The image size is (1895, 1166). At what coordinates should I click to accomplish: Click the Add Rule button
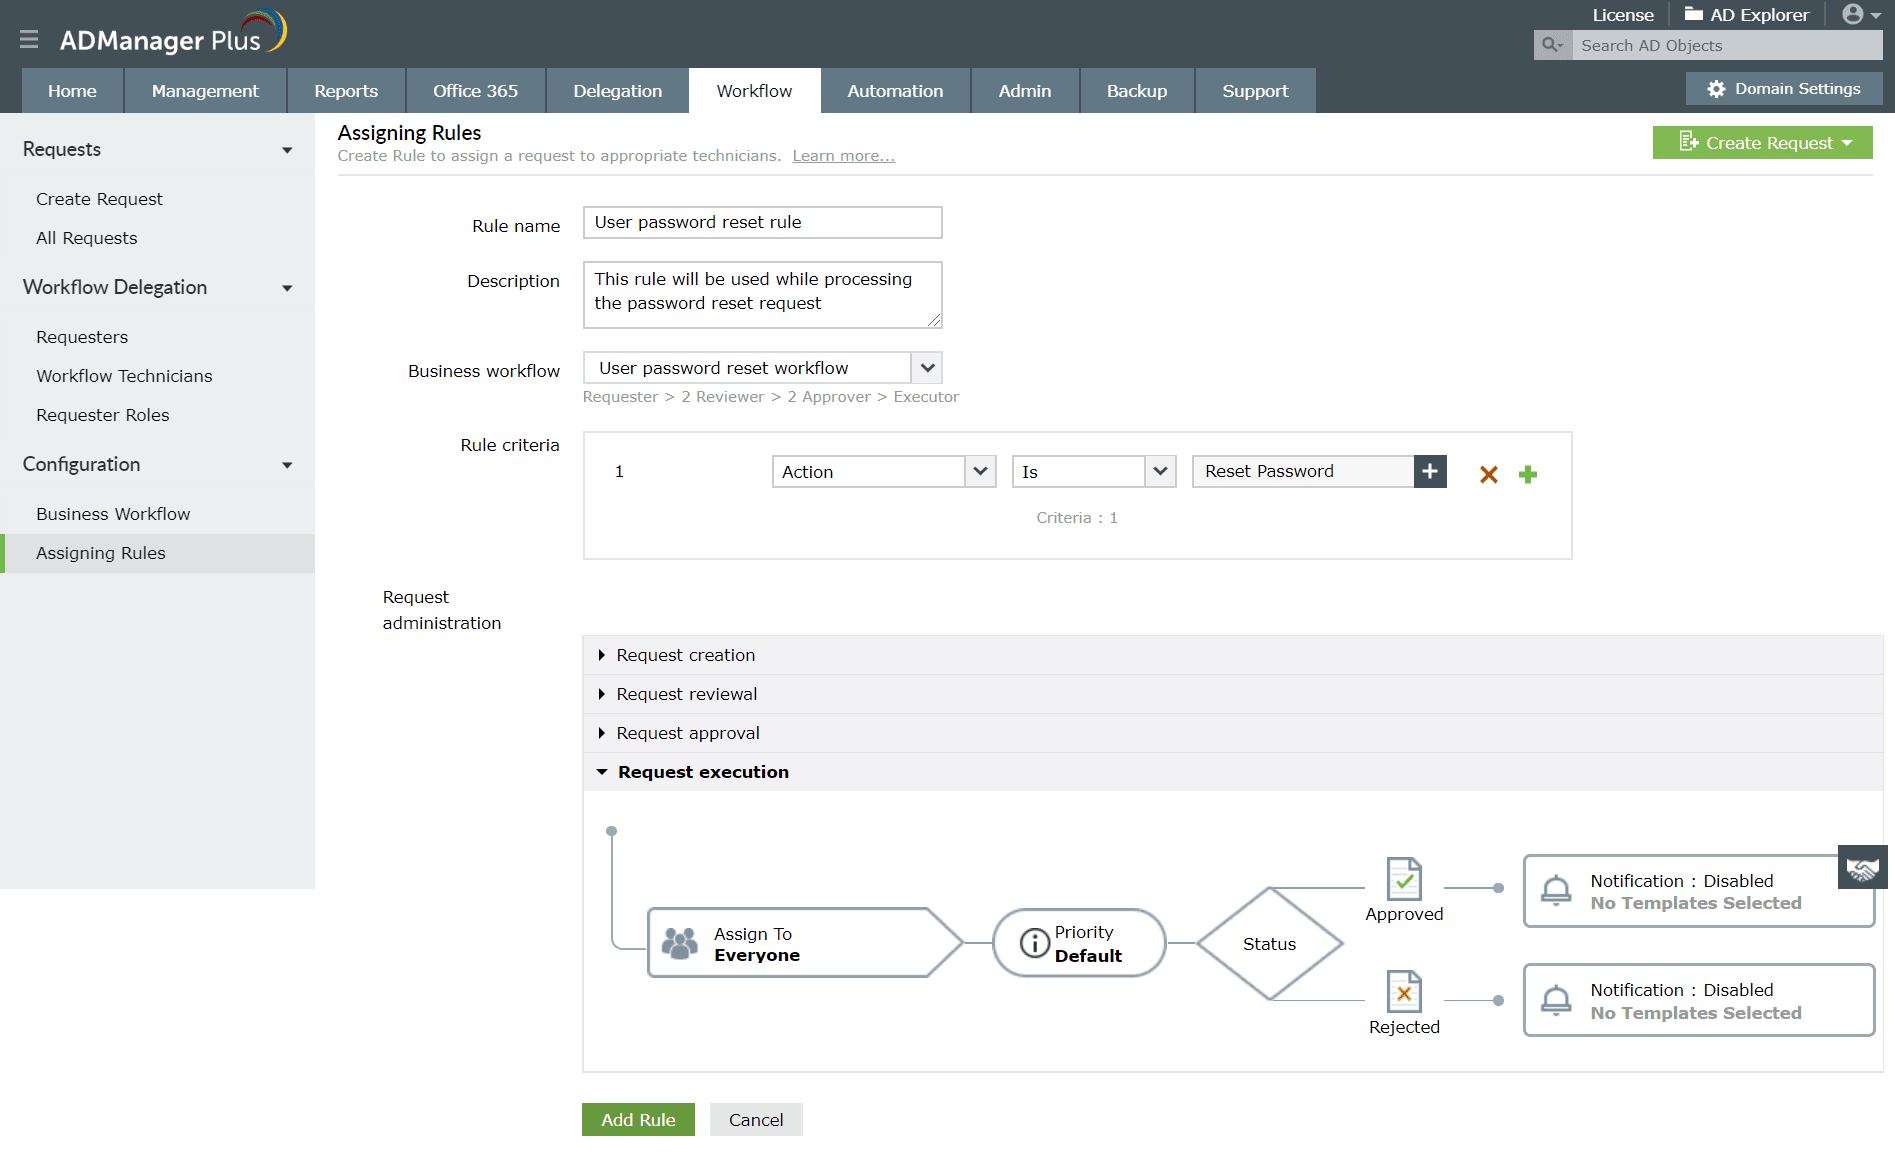pyautogui.click(x=637, y=1119)
